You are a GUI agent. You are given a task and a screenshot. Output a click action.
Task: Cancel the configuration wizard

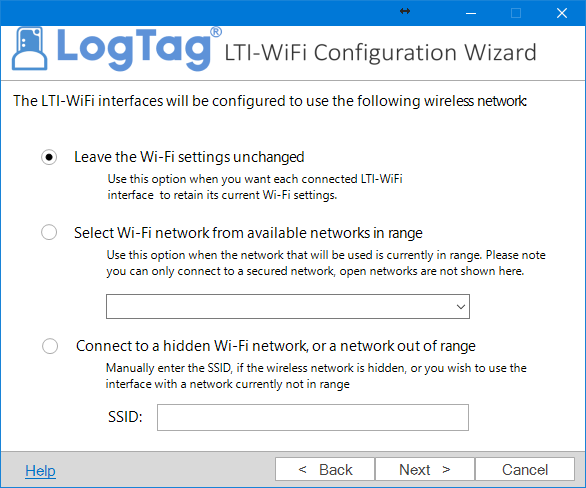(525, 469)
